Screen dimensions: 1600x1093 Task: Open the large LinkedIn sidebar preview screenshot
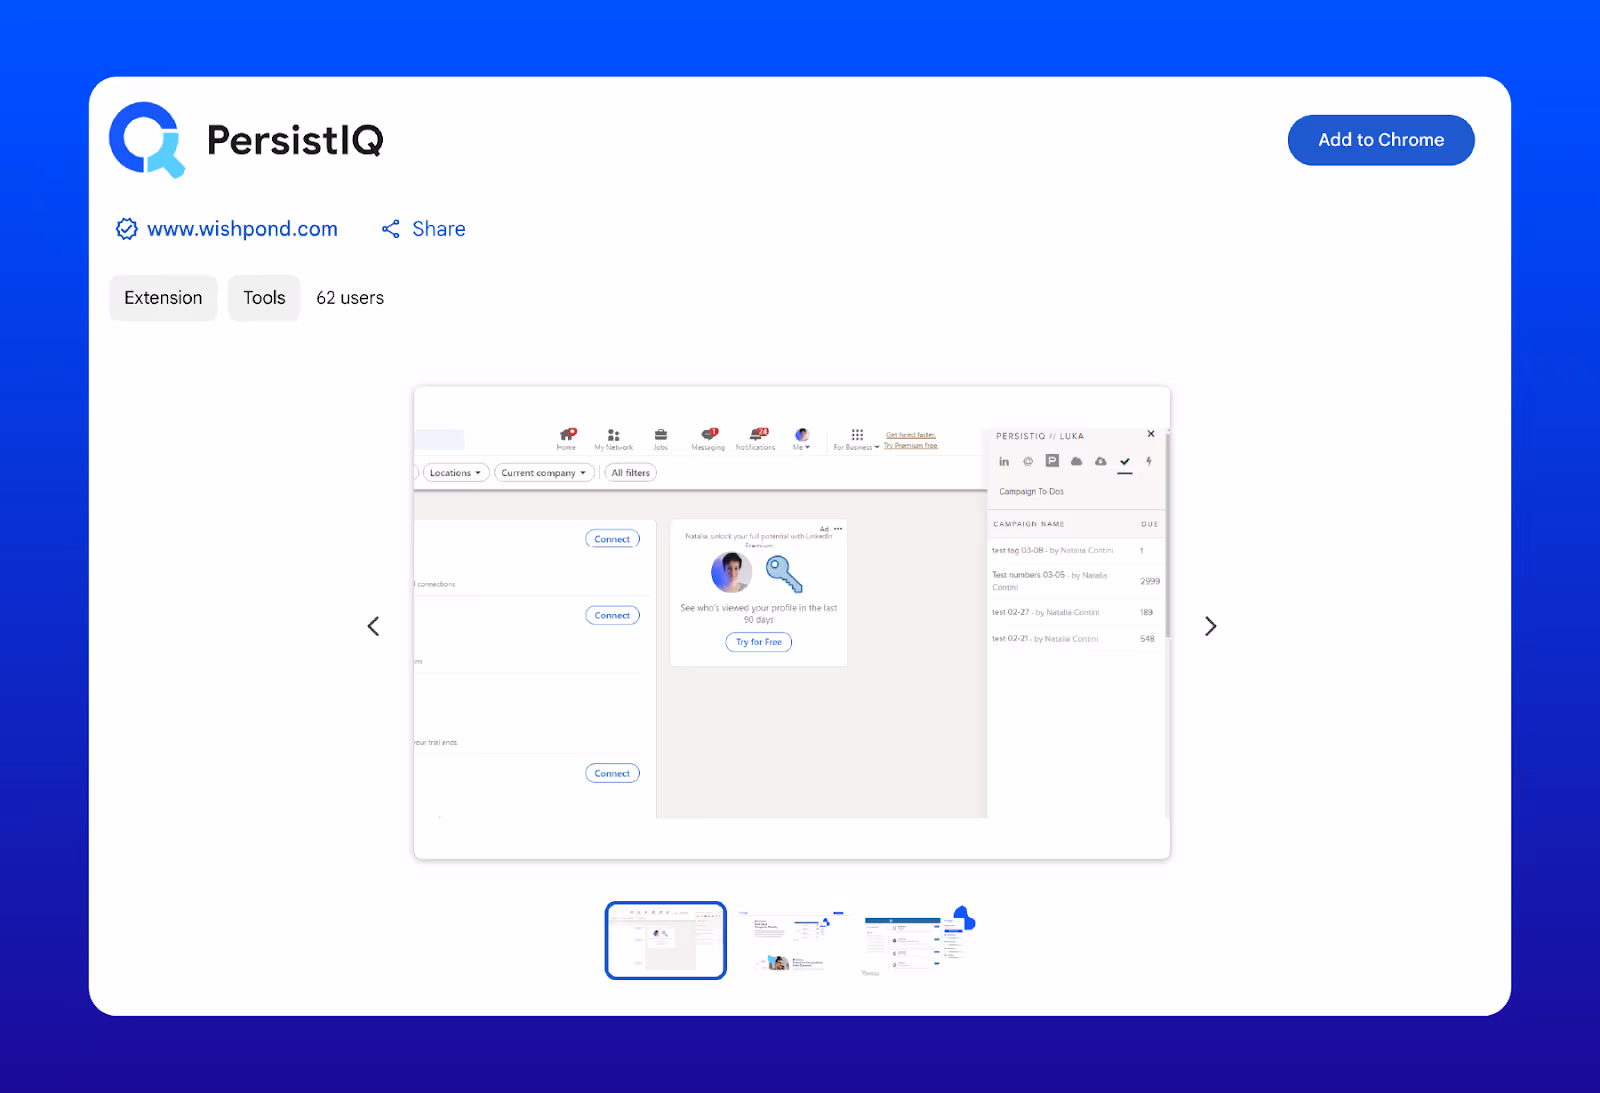(792, 622)
